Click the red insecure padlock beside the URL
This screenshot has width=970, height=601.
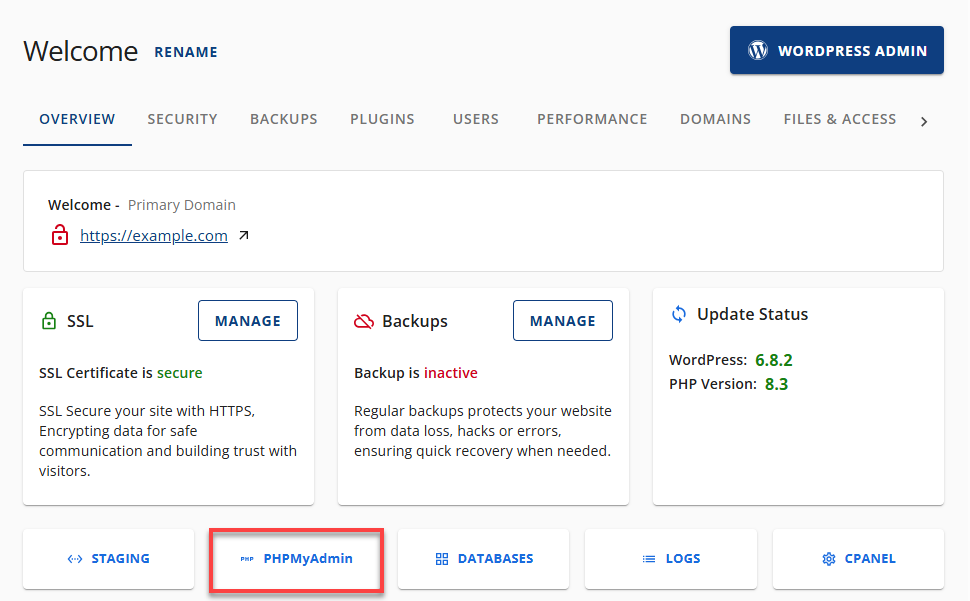pyautogui.click(x=60, y=235)
